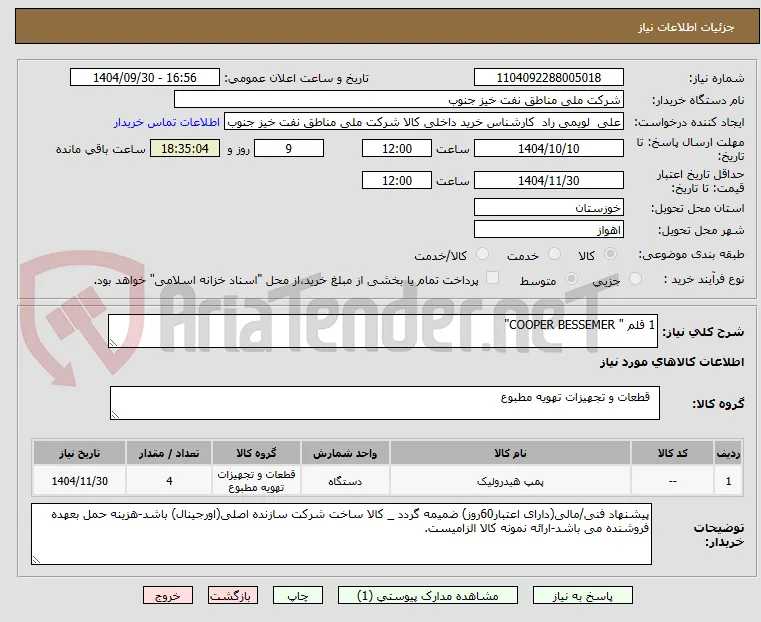Select the کالا/خدمت radio button
The width and height of the screenshot is (761, 622).
482,254
